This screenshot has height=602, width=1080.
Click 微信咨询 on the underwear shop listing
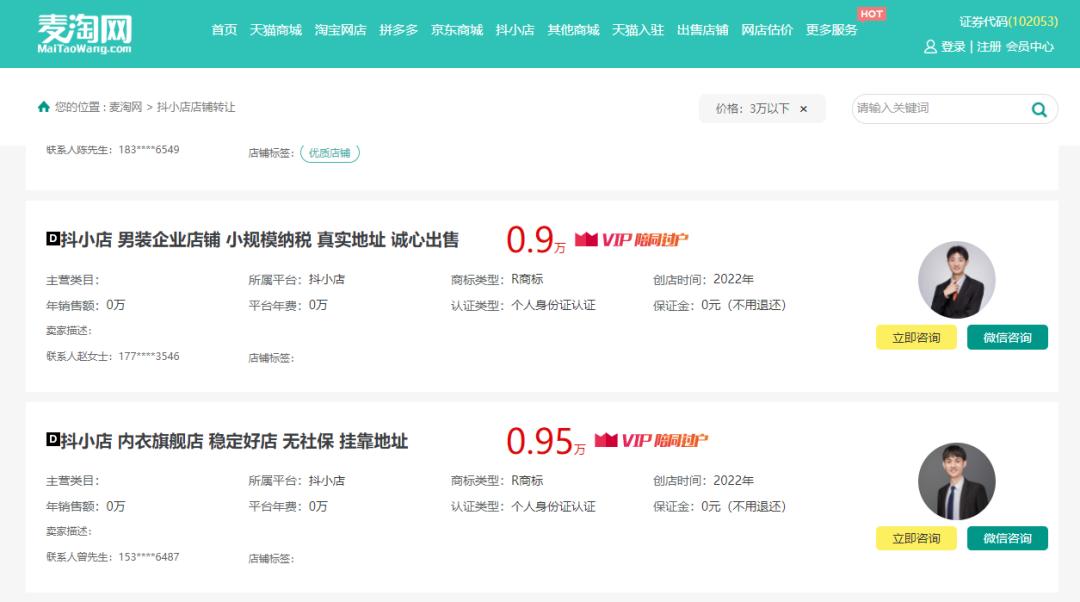(x=1008, y=538)
